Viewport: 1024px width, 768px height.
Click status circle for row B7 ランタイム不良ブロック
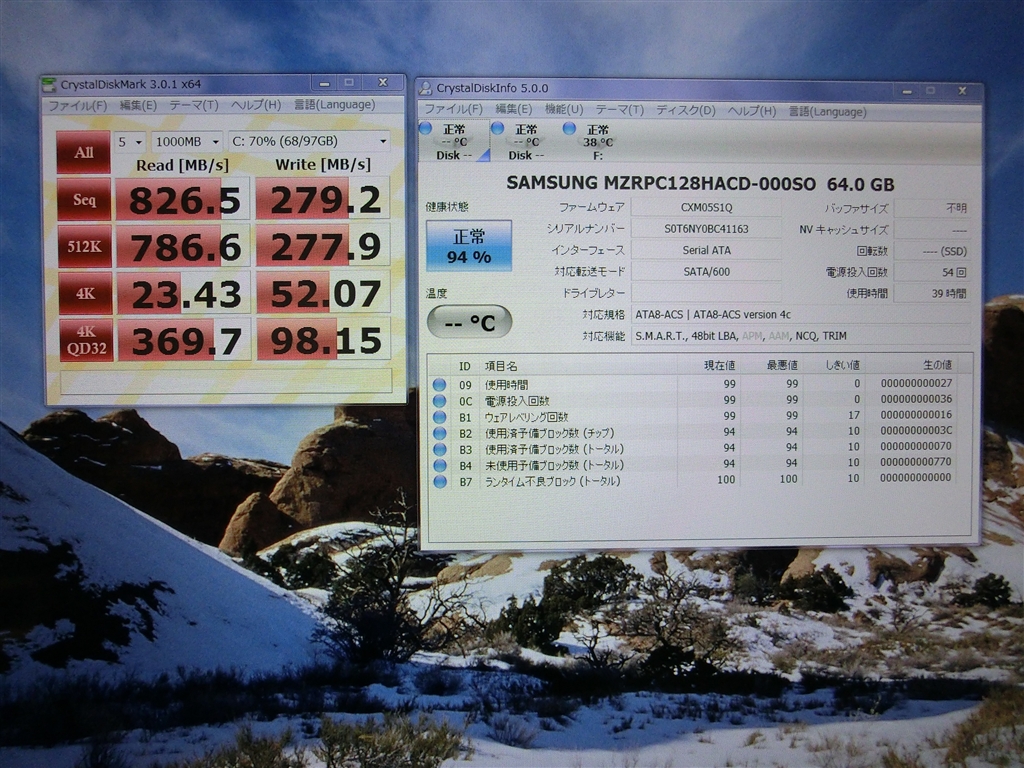click(x=440, y=481)
